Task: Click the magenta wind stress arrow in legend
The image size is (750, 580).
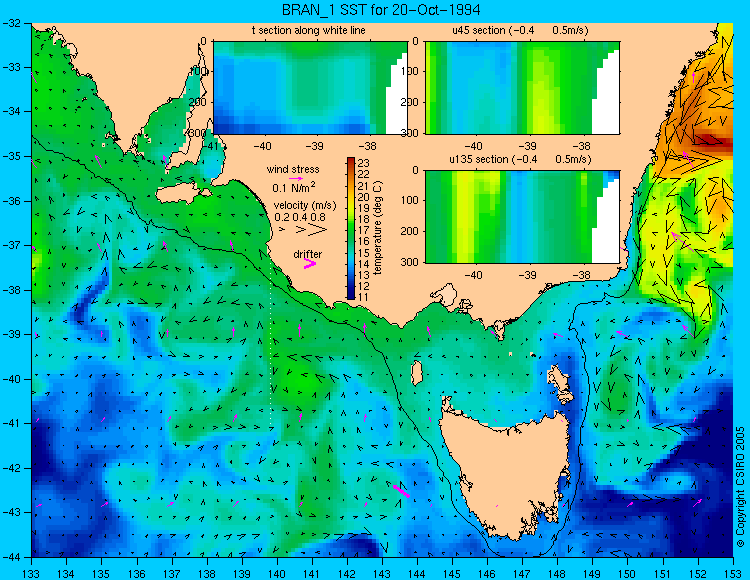Action: (x=296, y=179)
